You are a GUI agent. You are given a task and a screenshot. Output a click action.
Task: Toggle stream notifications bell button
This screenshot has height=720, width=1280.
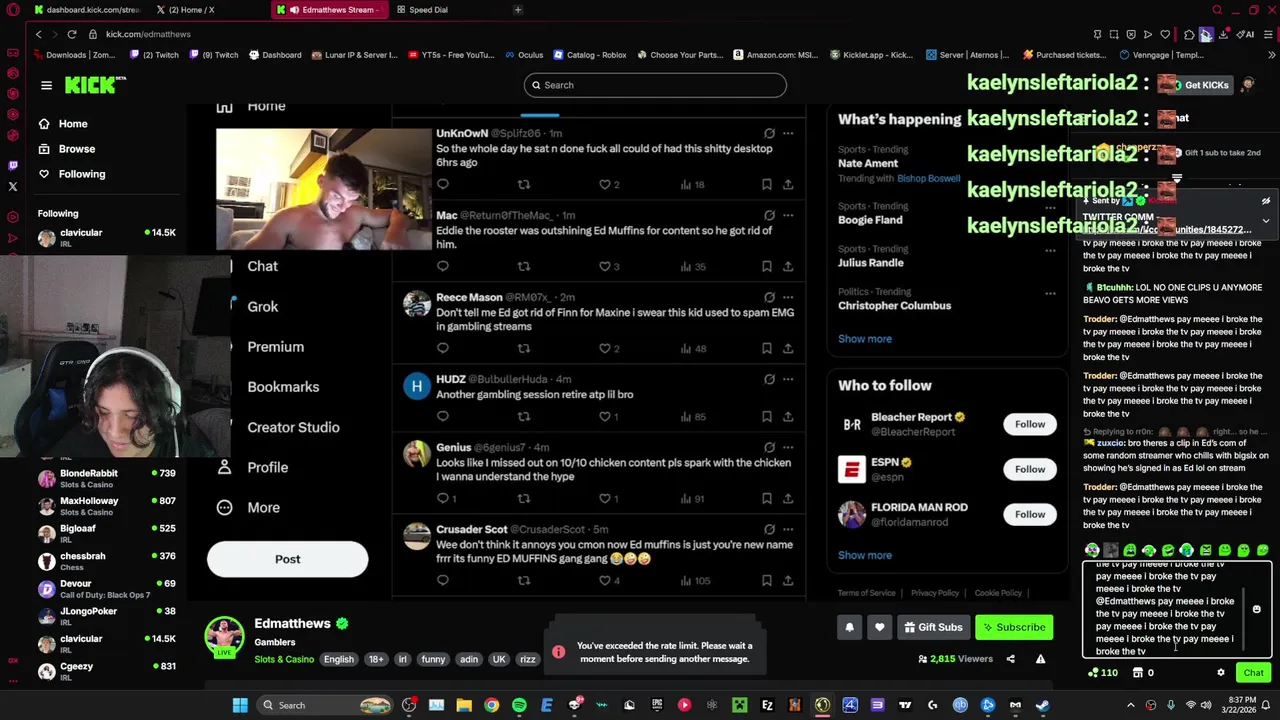pyautogui.click(x=849, y=627)
